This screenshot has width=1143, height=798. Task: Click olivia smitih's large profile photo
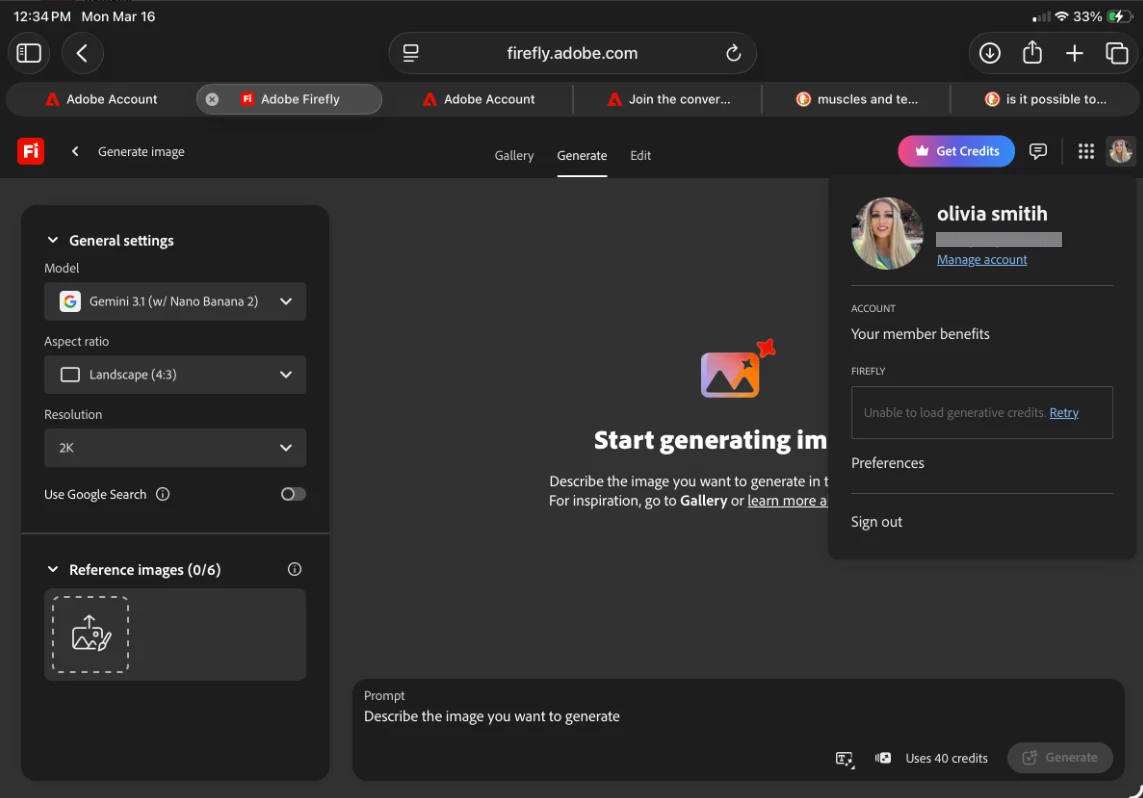(x=887, y=233)
